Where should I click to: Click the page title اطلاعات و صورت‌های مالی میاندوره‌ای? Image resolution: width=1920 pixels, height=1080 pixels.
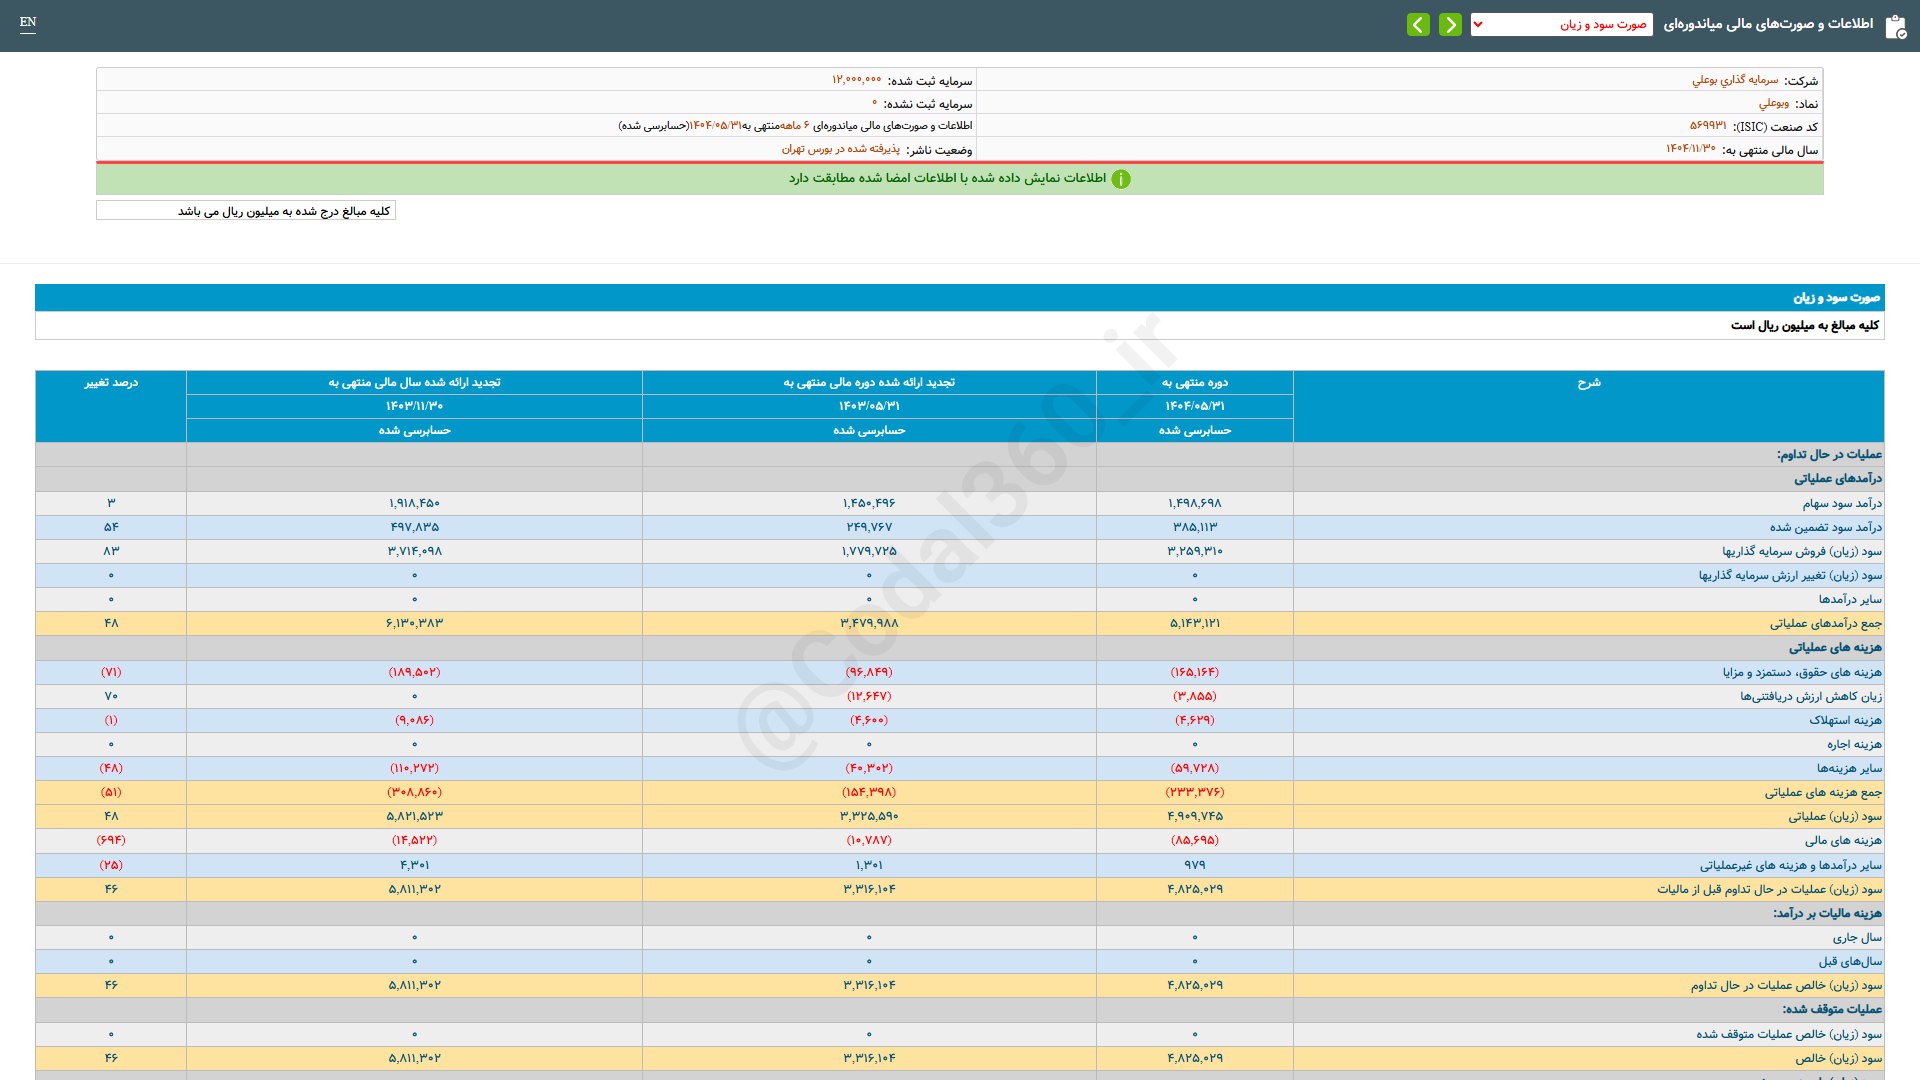pos(1768,24)
